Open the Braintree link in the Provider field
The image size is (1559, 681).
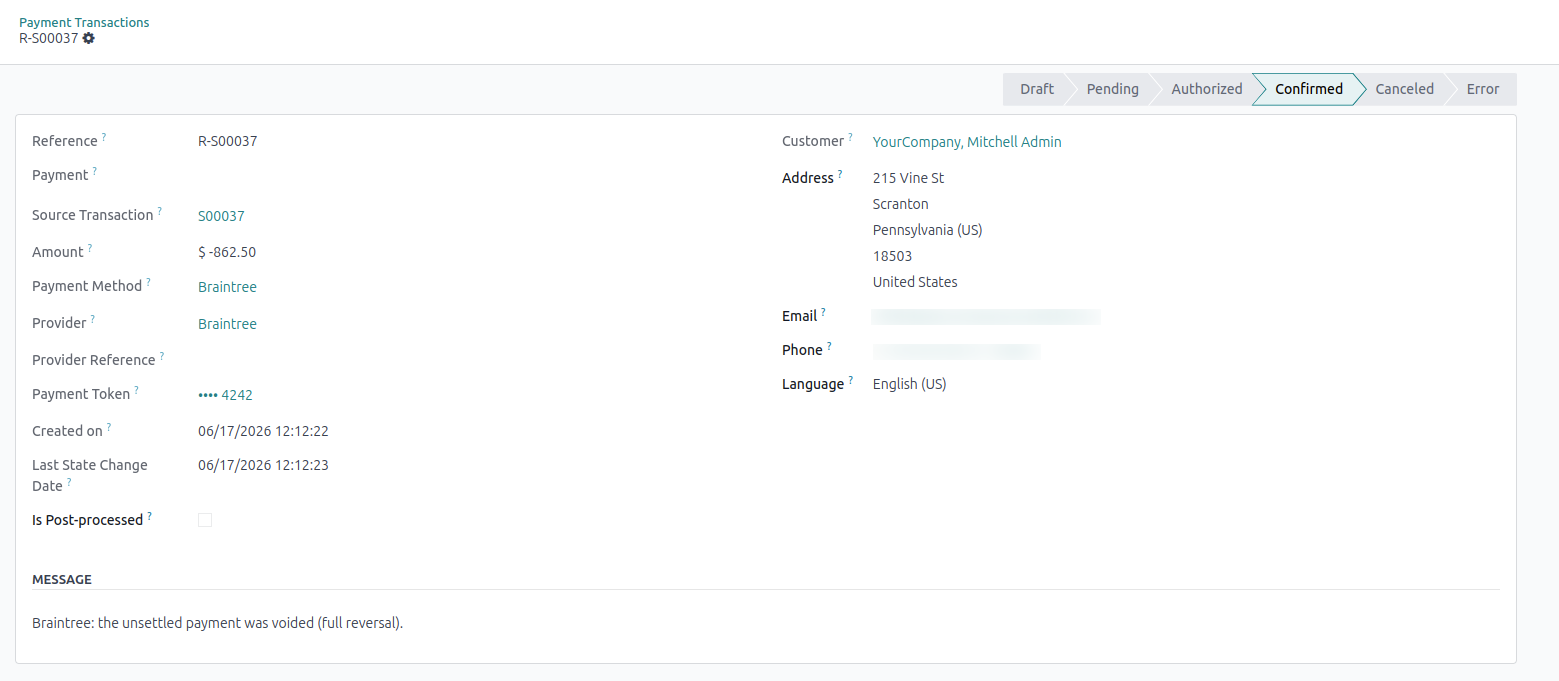coord(227,324)
